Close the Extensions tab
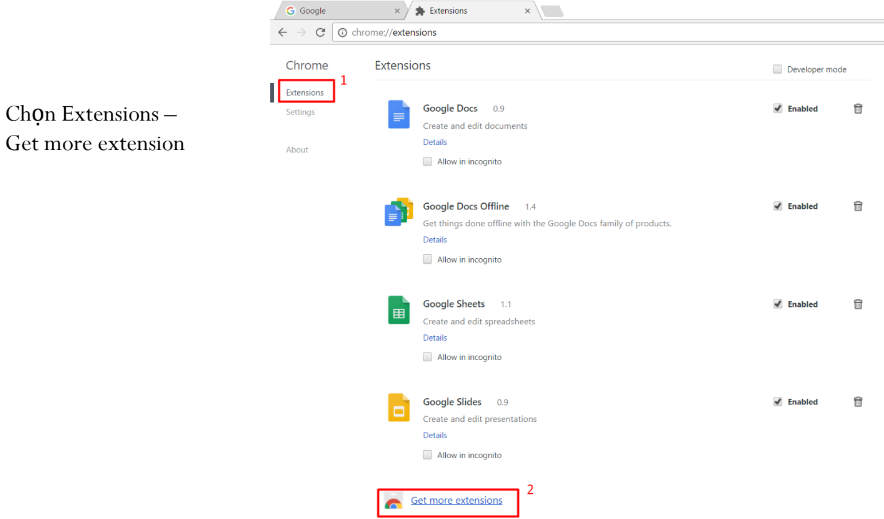This screenshot has height=519, width=884. pos(528,11)
